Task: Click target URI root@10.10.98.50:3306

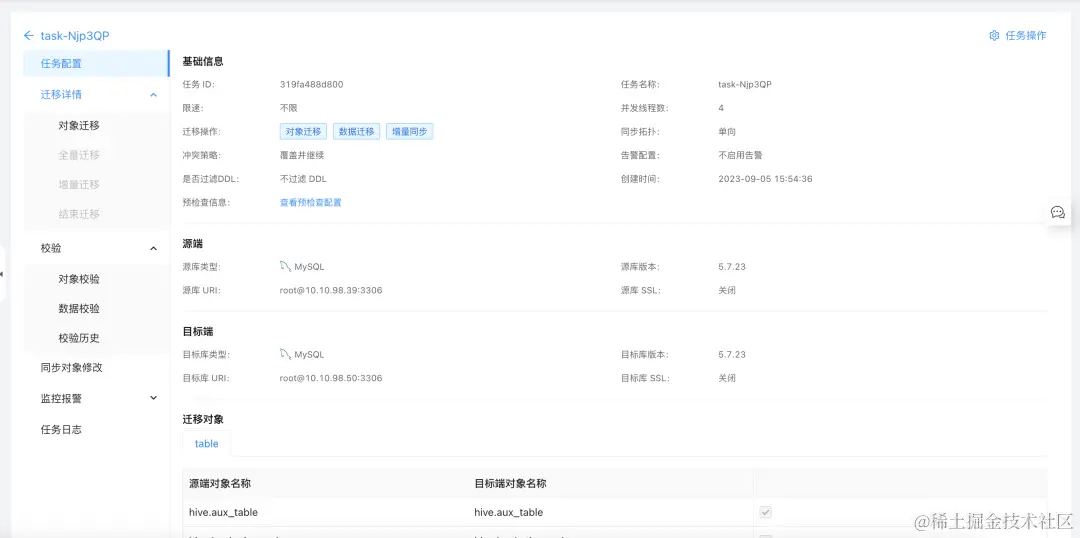Action: pyautogui.click(x=331, y=378)
